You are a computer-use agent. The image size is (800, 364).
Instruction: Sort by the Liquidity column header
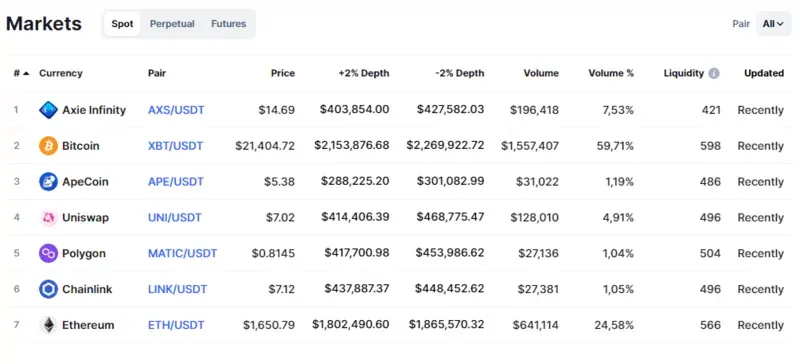(684, 74)
